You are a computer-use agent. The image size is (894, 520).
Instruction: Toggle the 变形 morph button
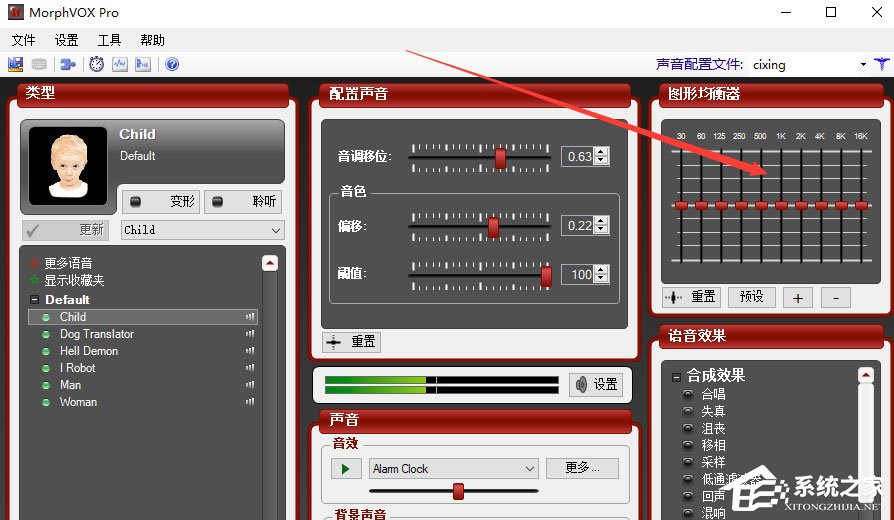point(160,201)
